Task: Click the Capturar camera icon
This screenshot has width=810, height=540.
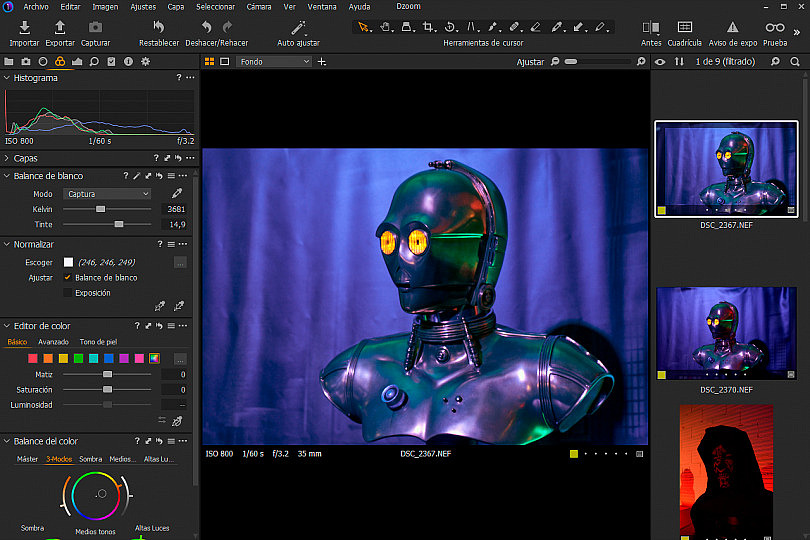Action: pos(96,27)
